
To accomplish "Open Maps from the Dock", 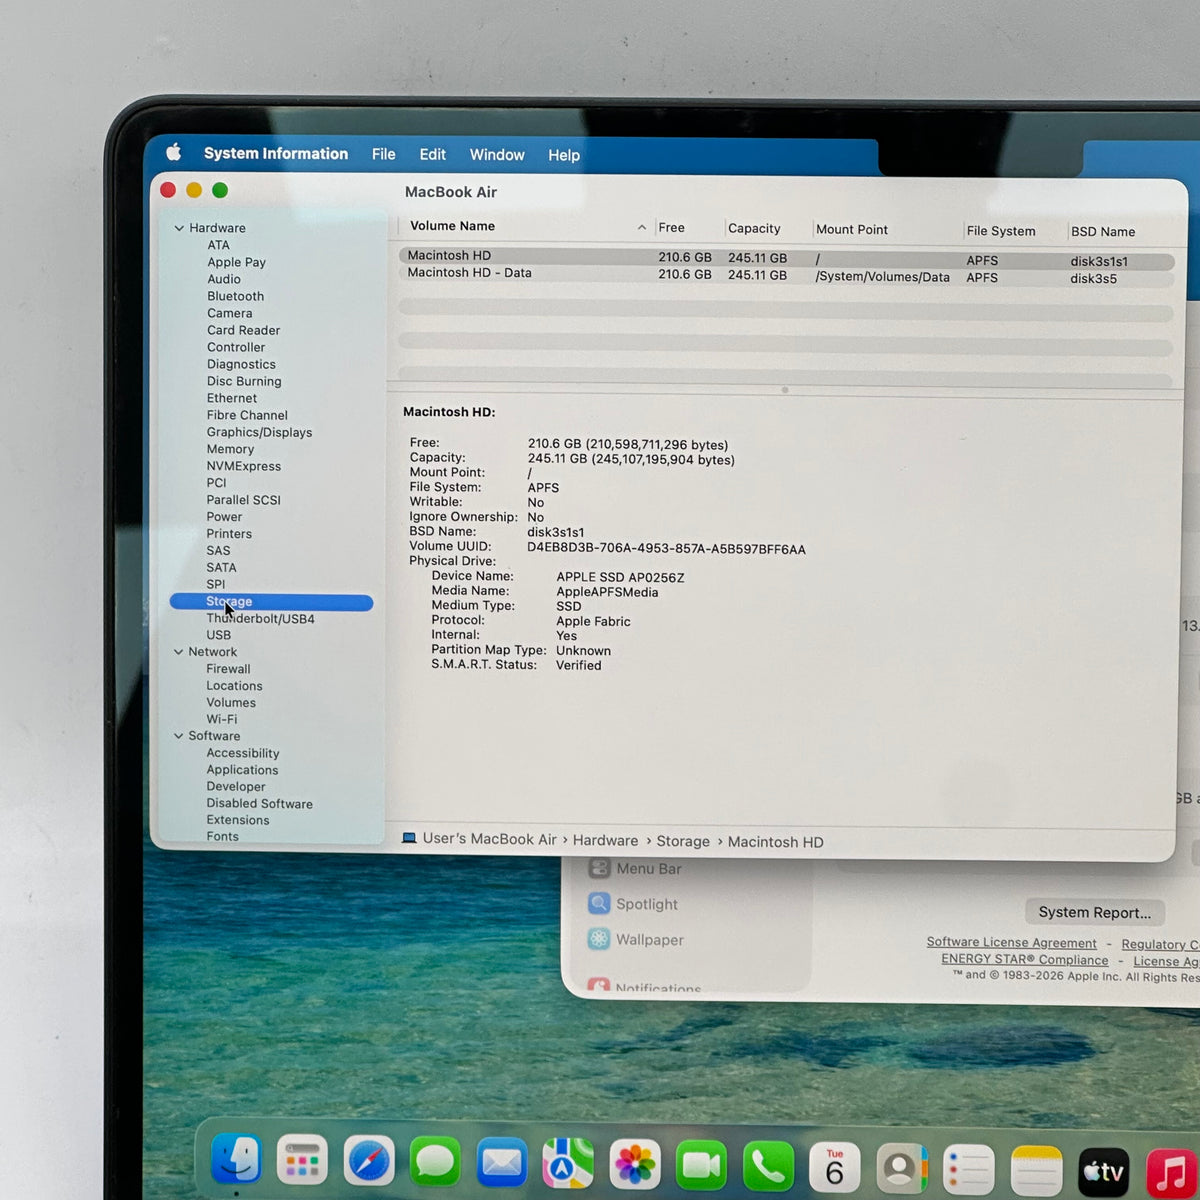I will point(568,1164).
